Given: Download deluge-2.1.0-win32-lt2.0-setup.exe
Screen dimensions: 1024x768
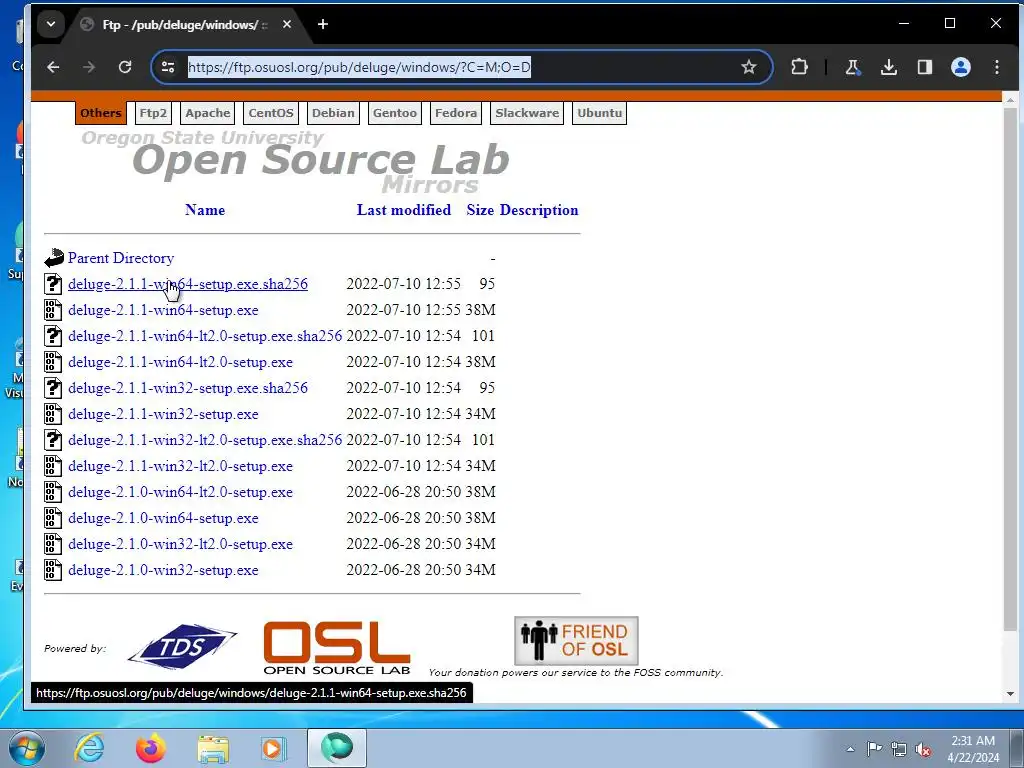Looking at the screenshot, I should tap(180, 545).
